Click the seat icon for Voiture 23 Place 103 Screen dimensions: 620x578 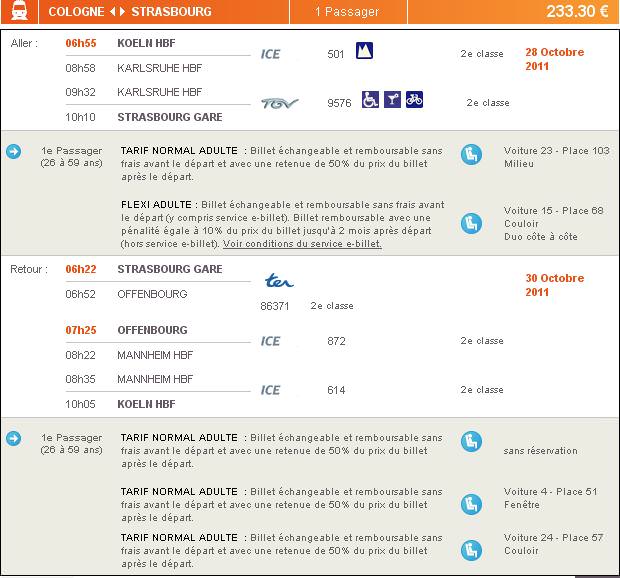click(471, 155)
